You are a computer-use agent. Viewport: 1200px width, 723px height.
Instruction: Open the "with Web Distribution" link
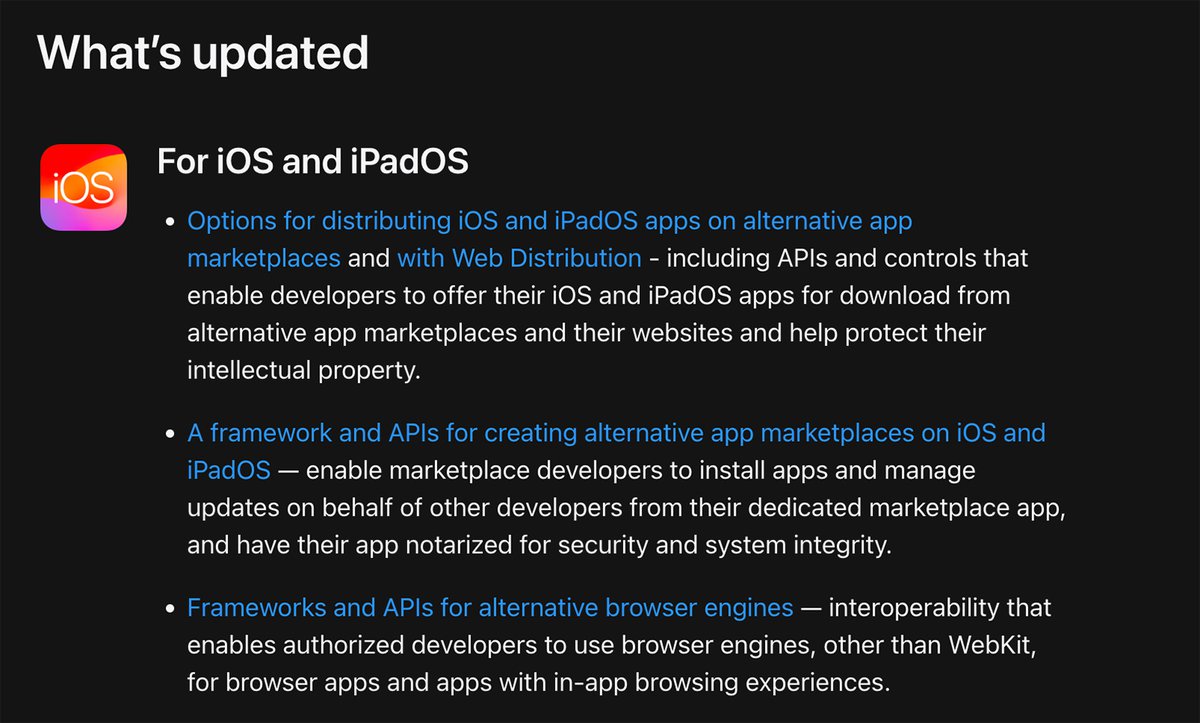[519, 258]
